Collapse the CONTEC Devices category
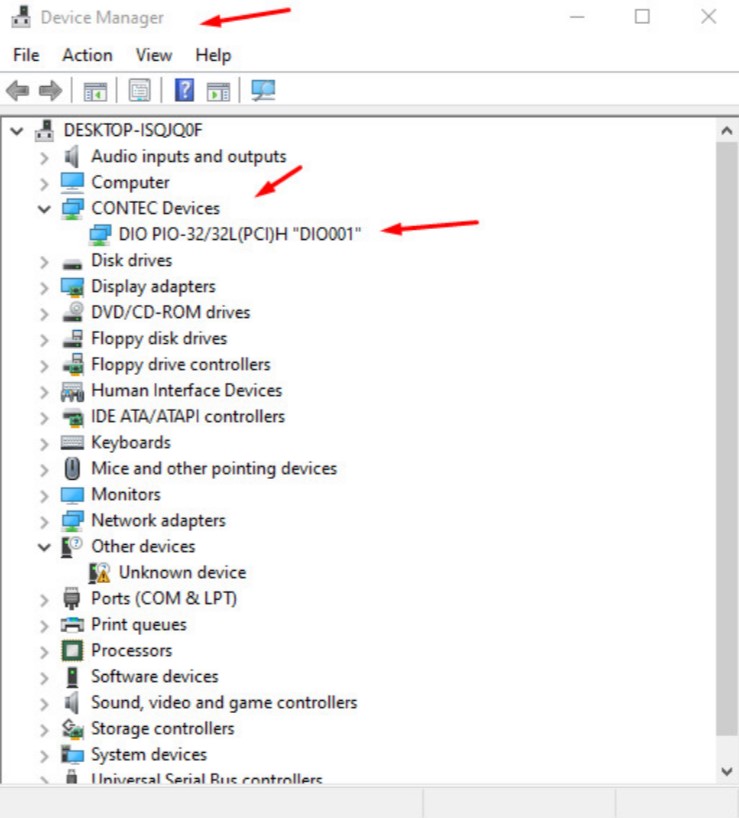This screenshot has height=818, width=739. tap(44, 209)
